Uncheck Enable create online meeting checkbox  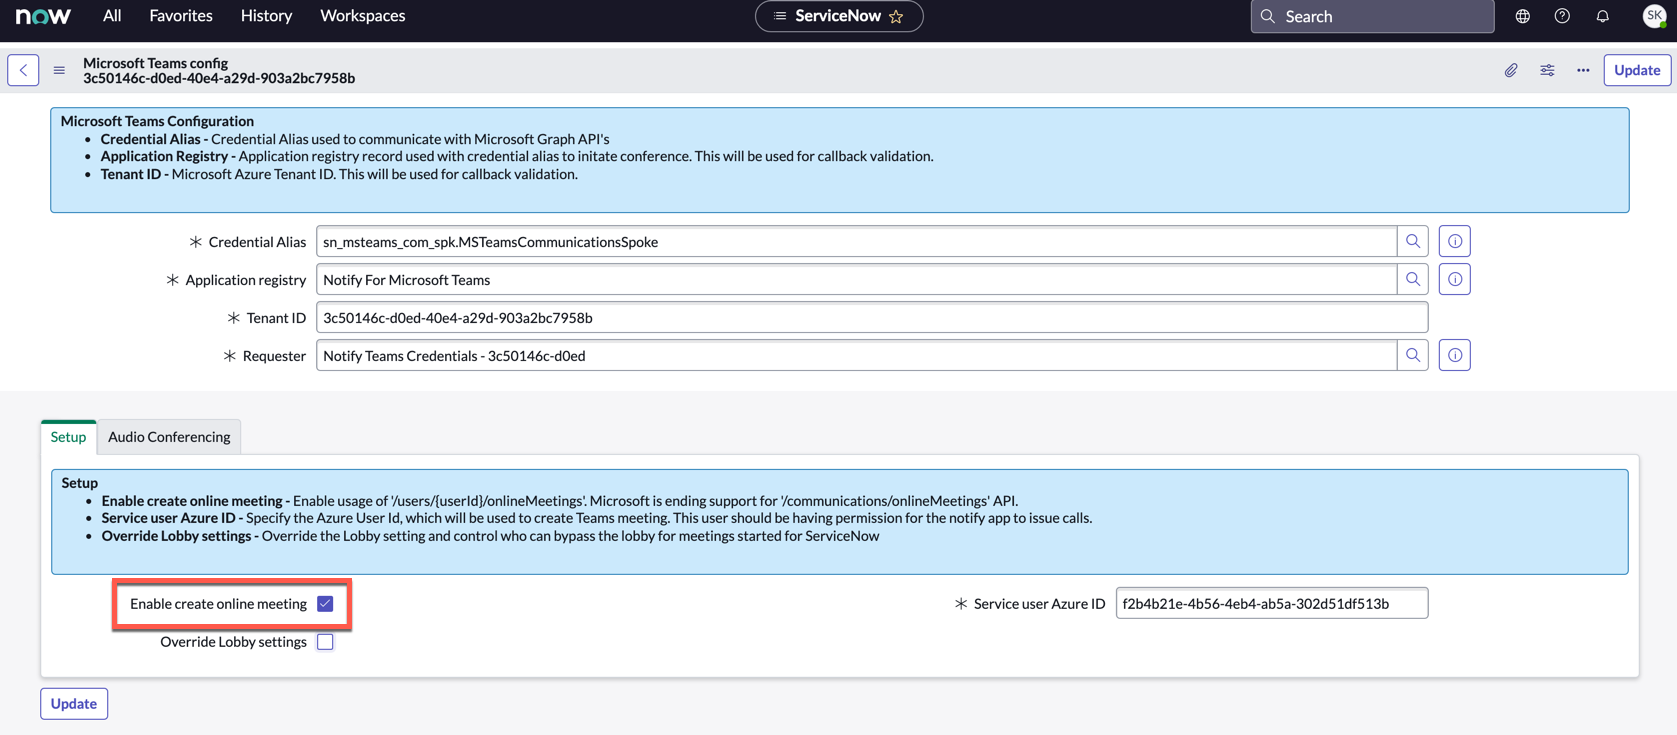pyautogui.click(x=325, y=604)
